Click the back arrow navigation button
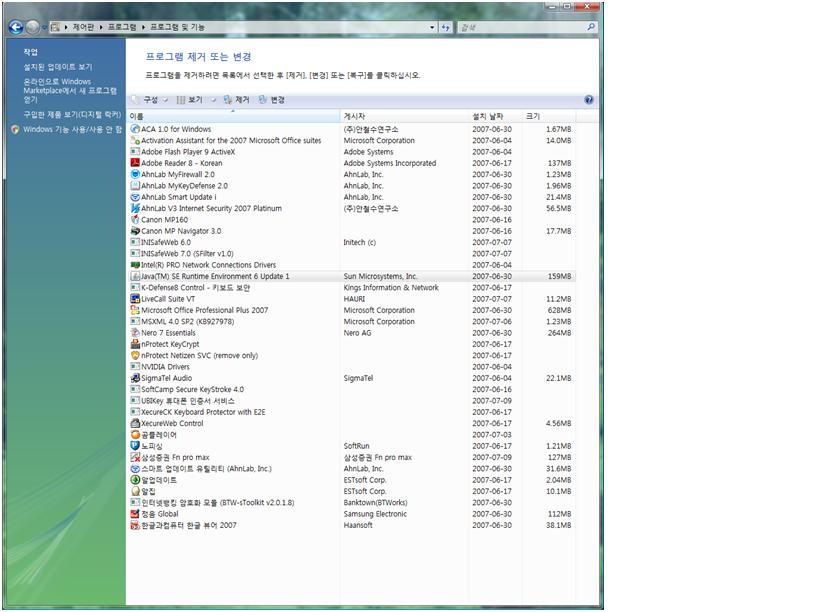Image resolution: width=840 pixels, height=612 pixels. click(x=16, y=27)
